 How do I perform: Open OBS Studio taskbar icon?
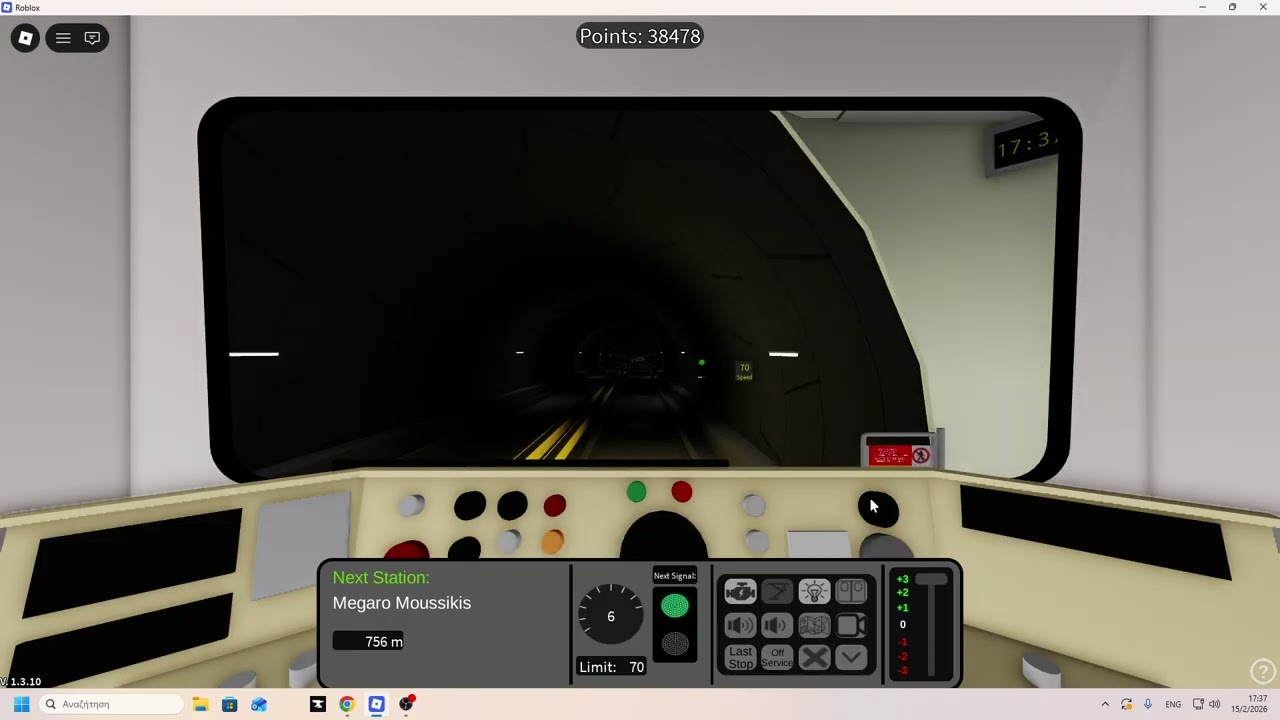406,704
